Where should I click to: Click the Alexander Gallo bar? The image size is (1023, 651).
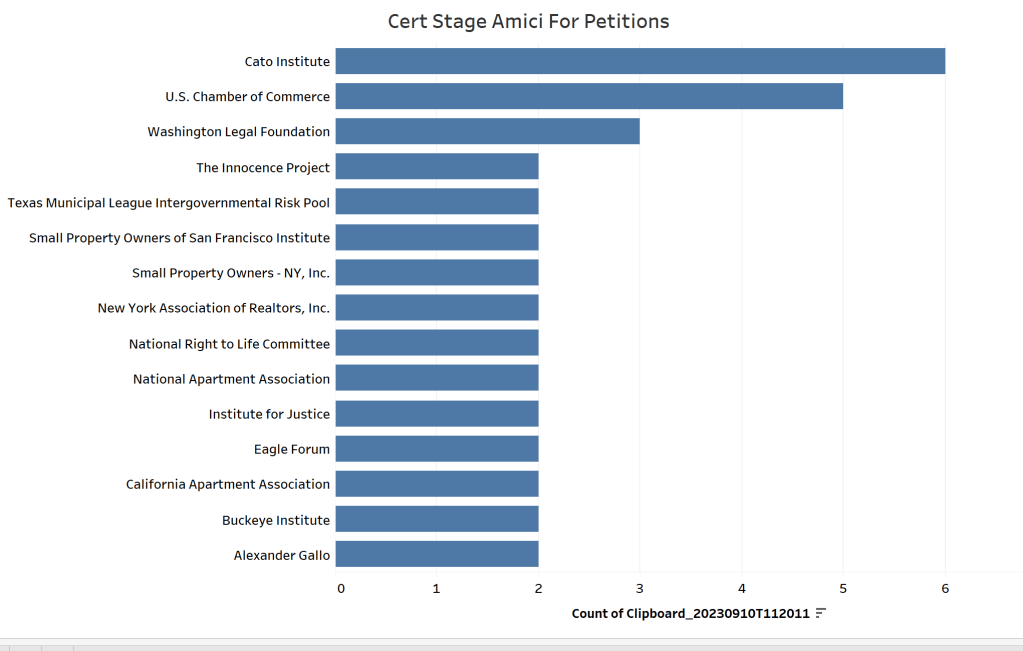click(437, 555)
